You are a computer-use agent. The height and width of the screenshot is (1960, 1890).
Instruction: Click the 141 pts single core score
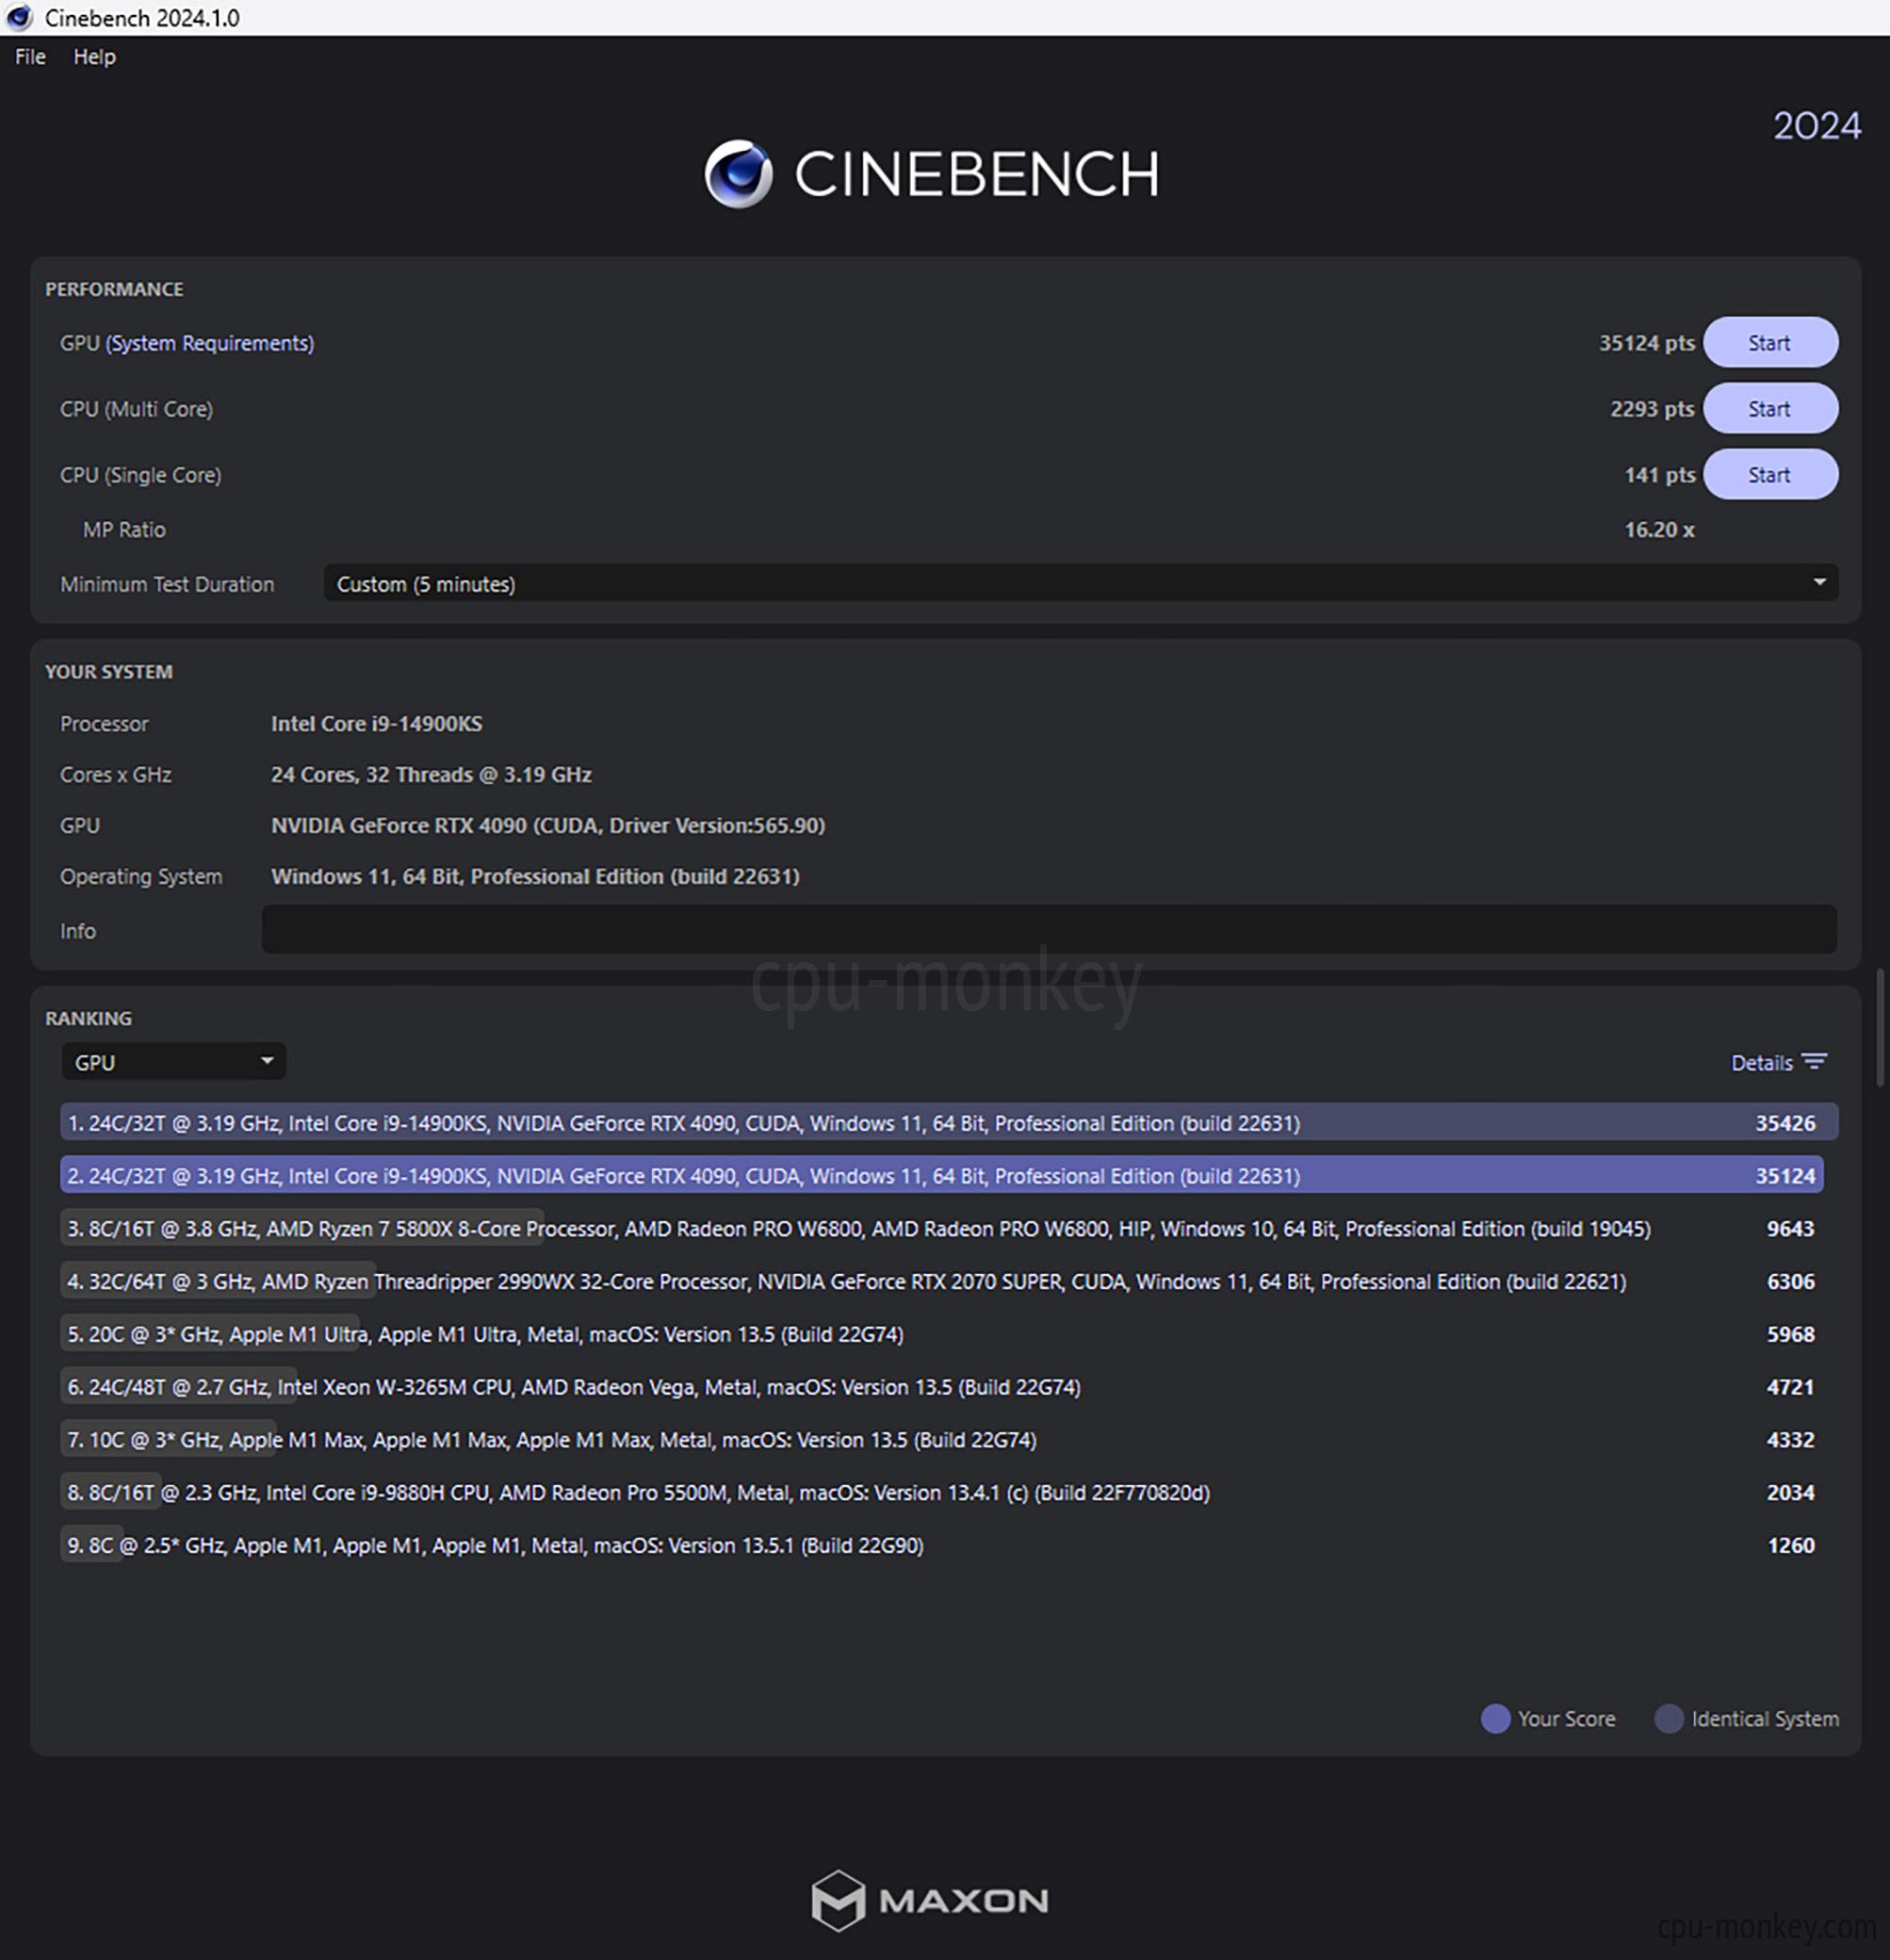pos(1659,475)
